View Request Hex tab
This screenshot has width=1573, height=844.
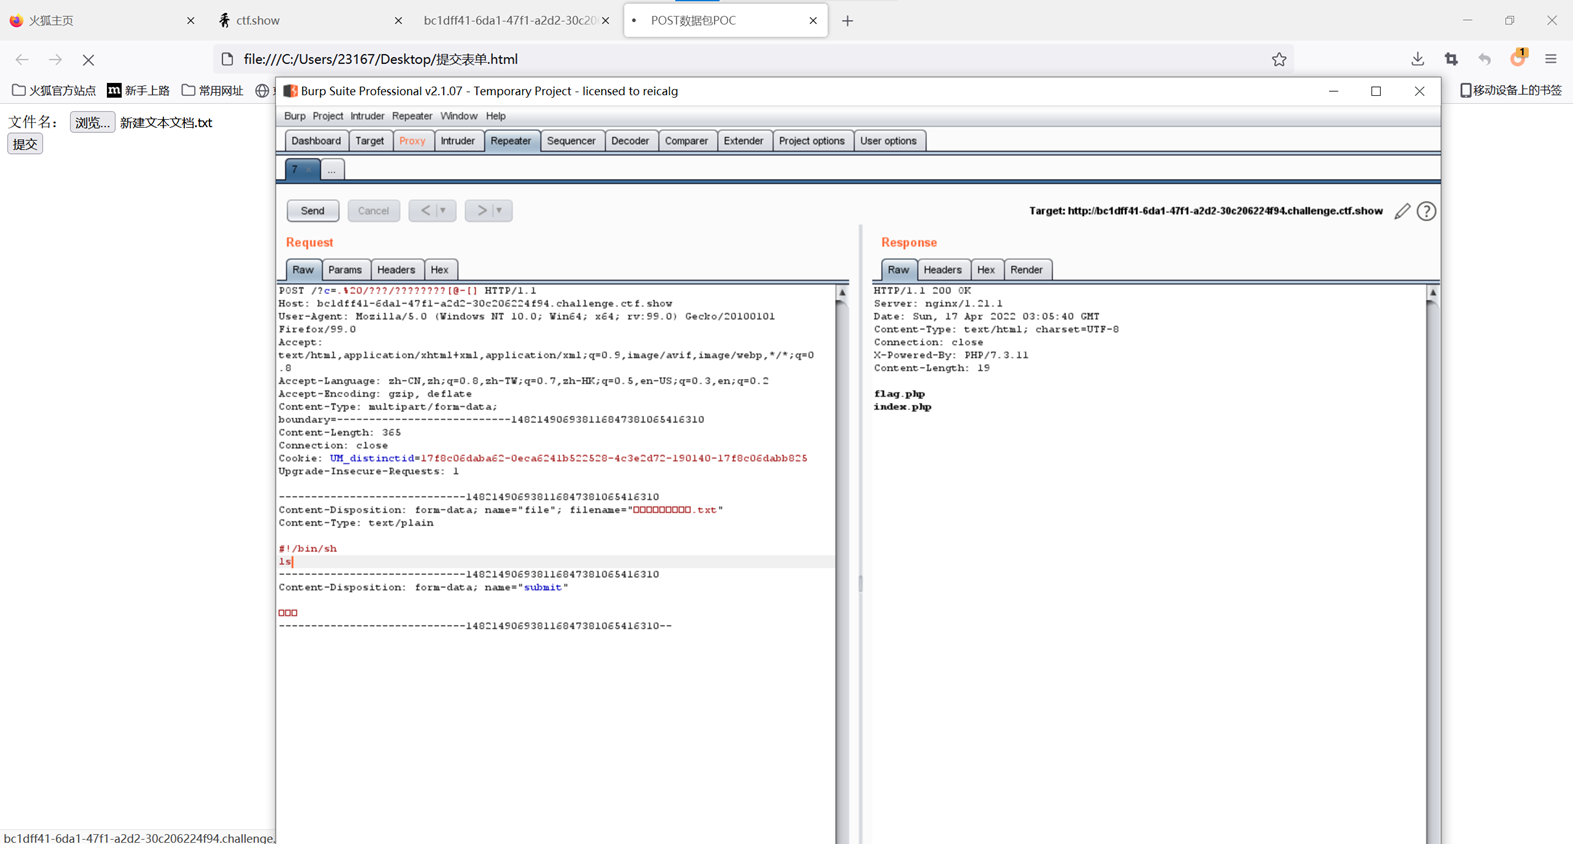(x=439, y=270)
